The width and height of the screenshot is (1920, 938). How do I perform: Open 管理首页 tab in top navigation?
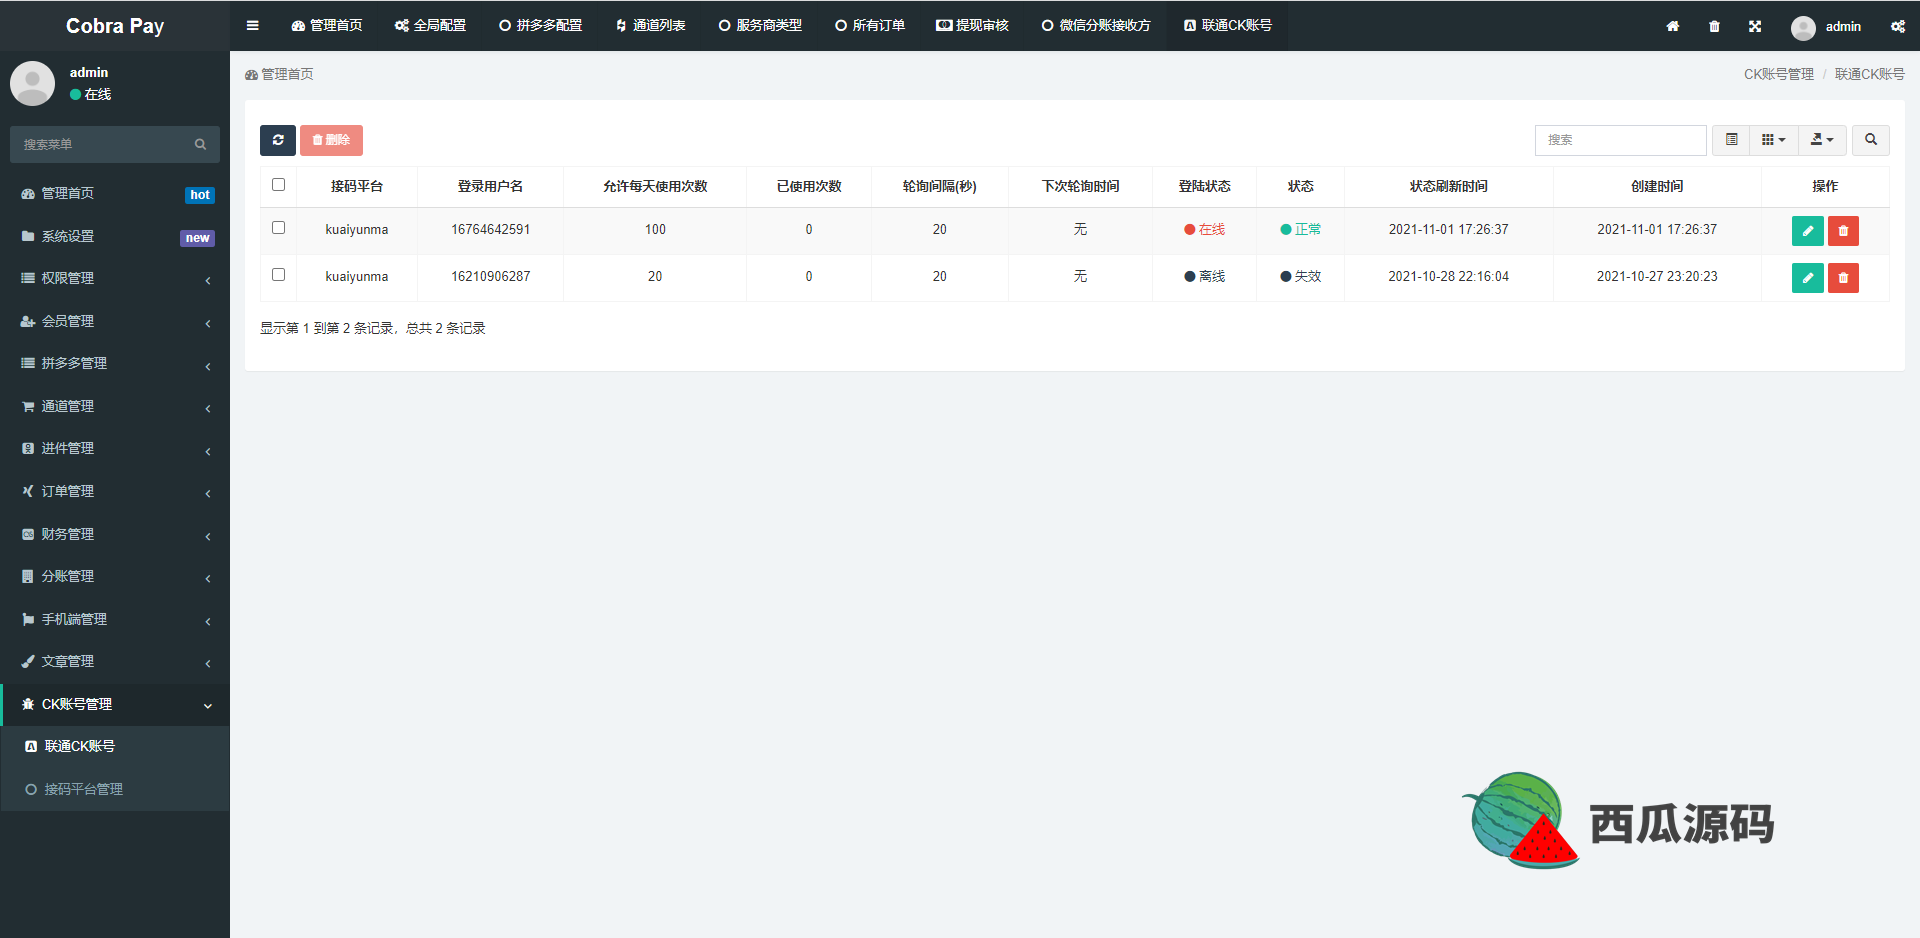(x=327, y=26)
